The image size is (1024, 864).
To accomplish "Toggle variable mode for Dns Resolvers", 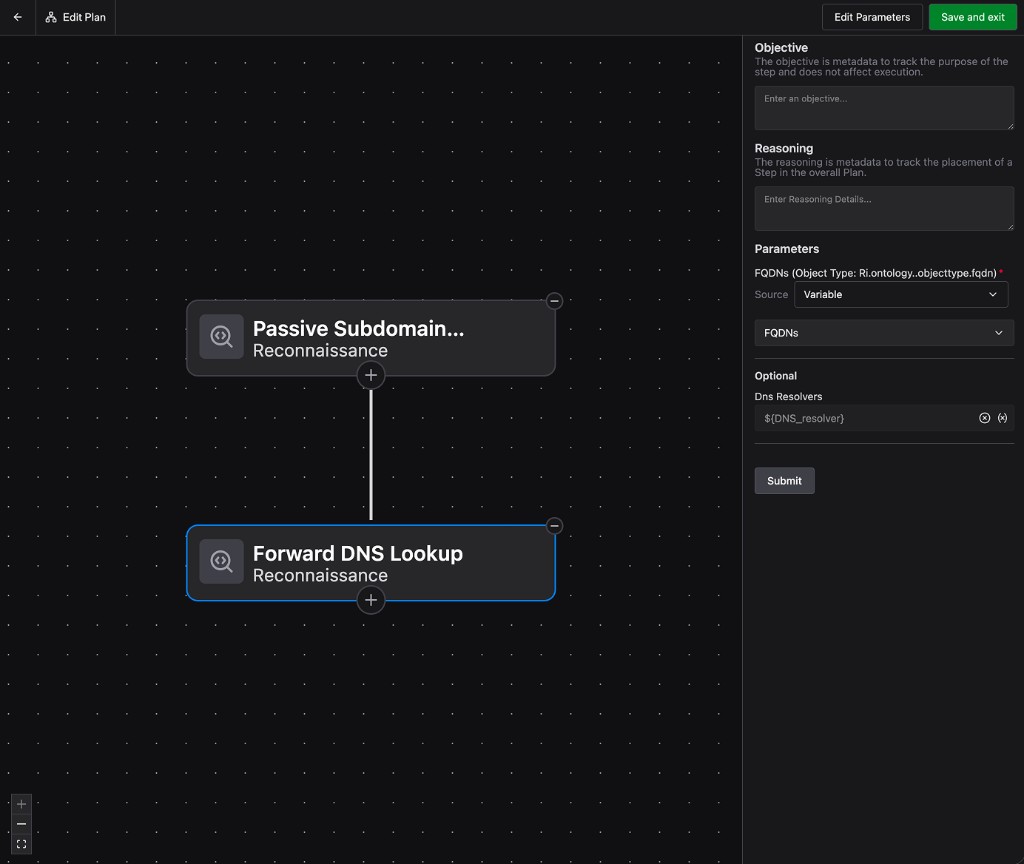I will pos(1002,418).
